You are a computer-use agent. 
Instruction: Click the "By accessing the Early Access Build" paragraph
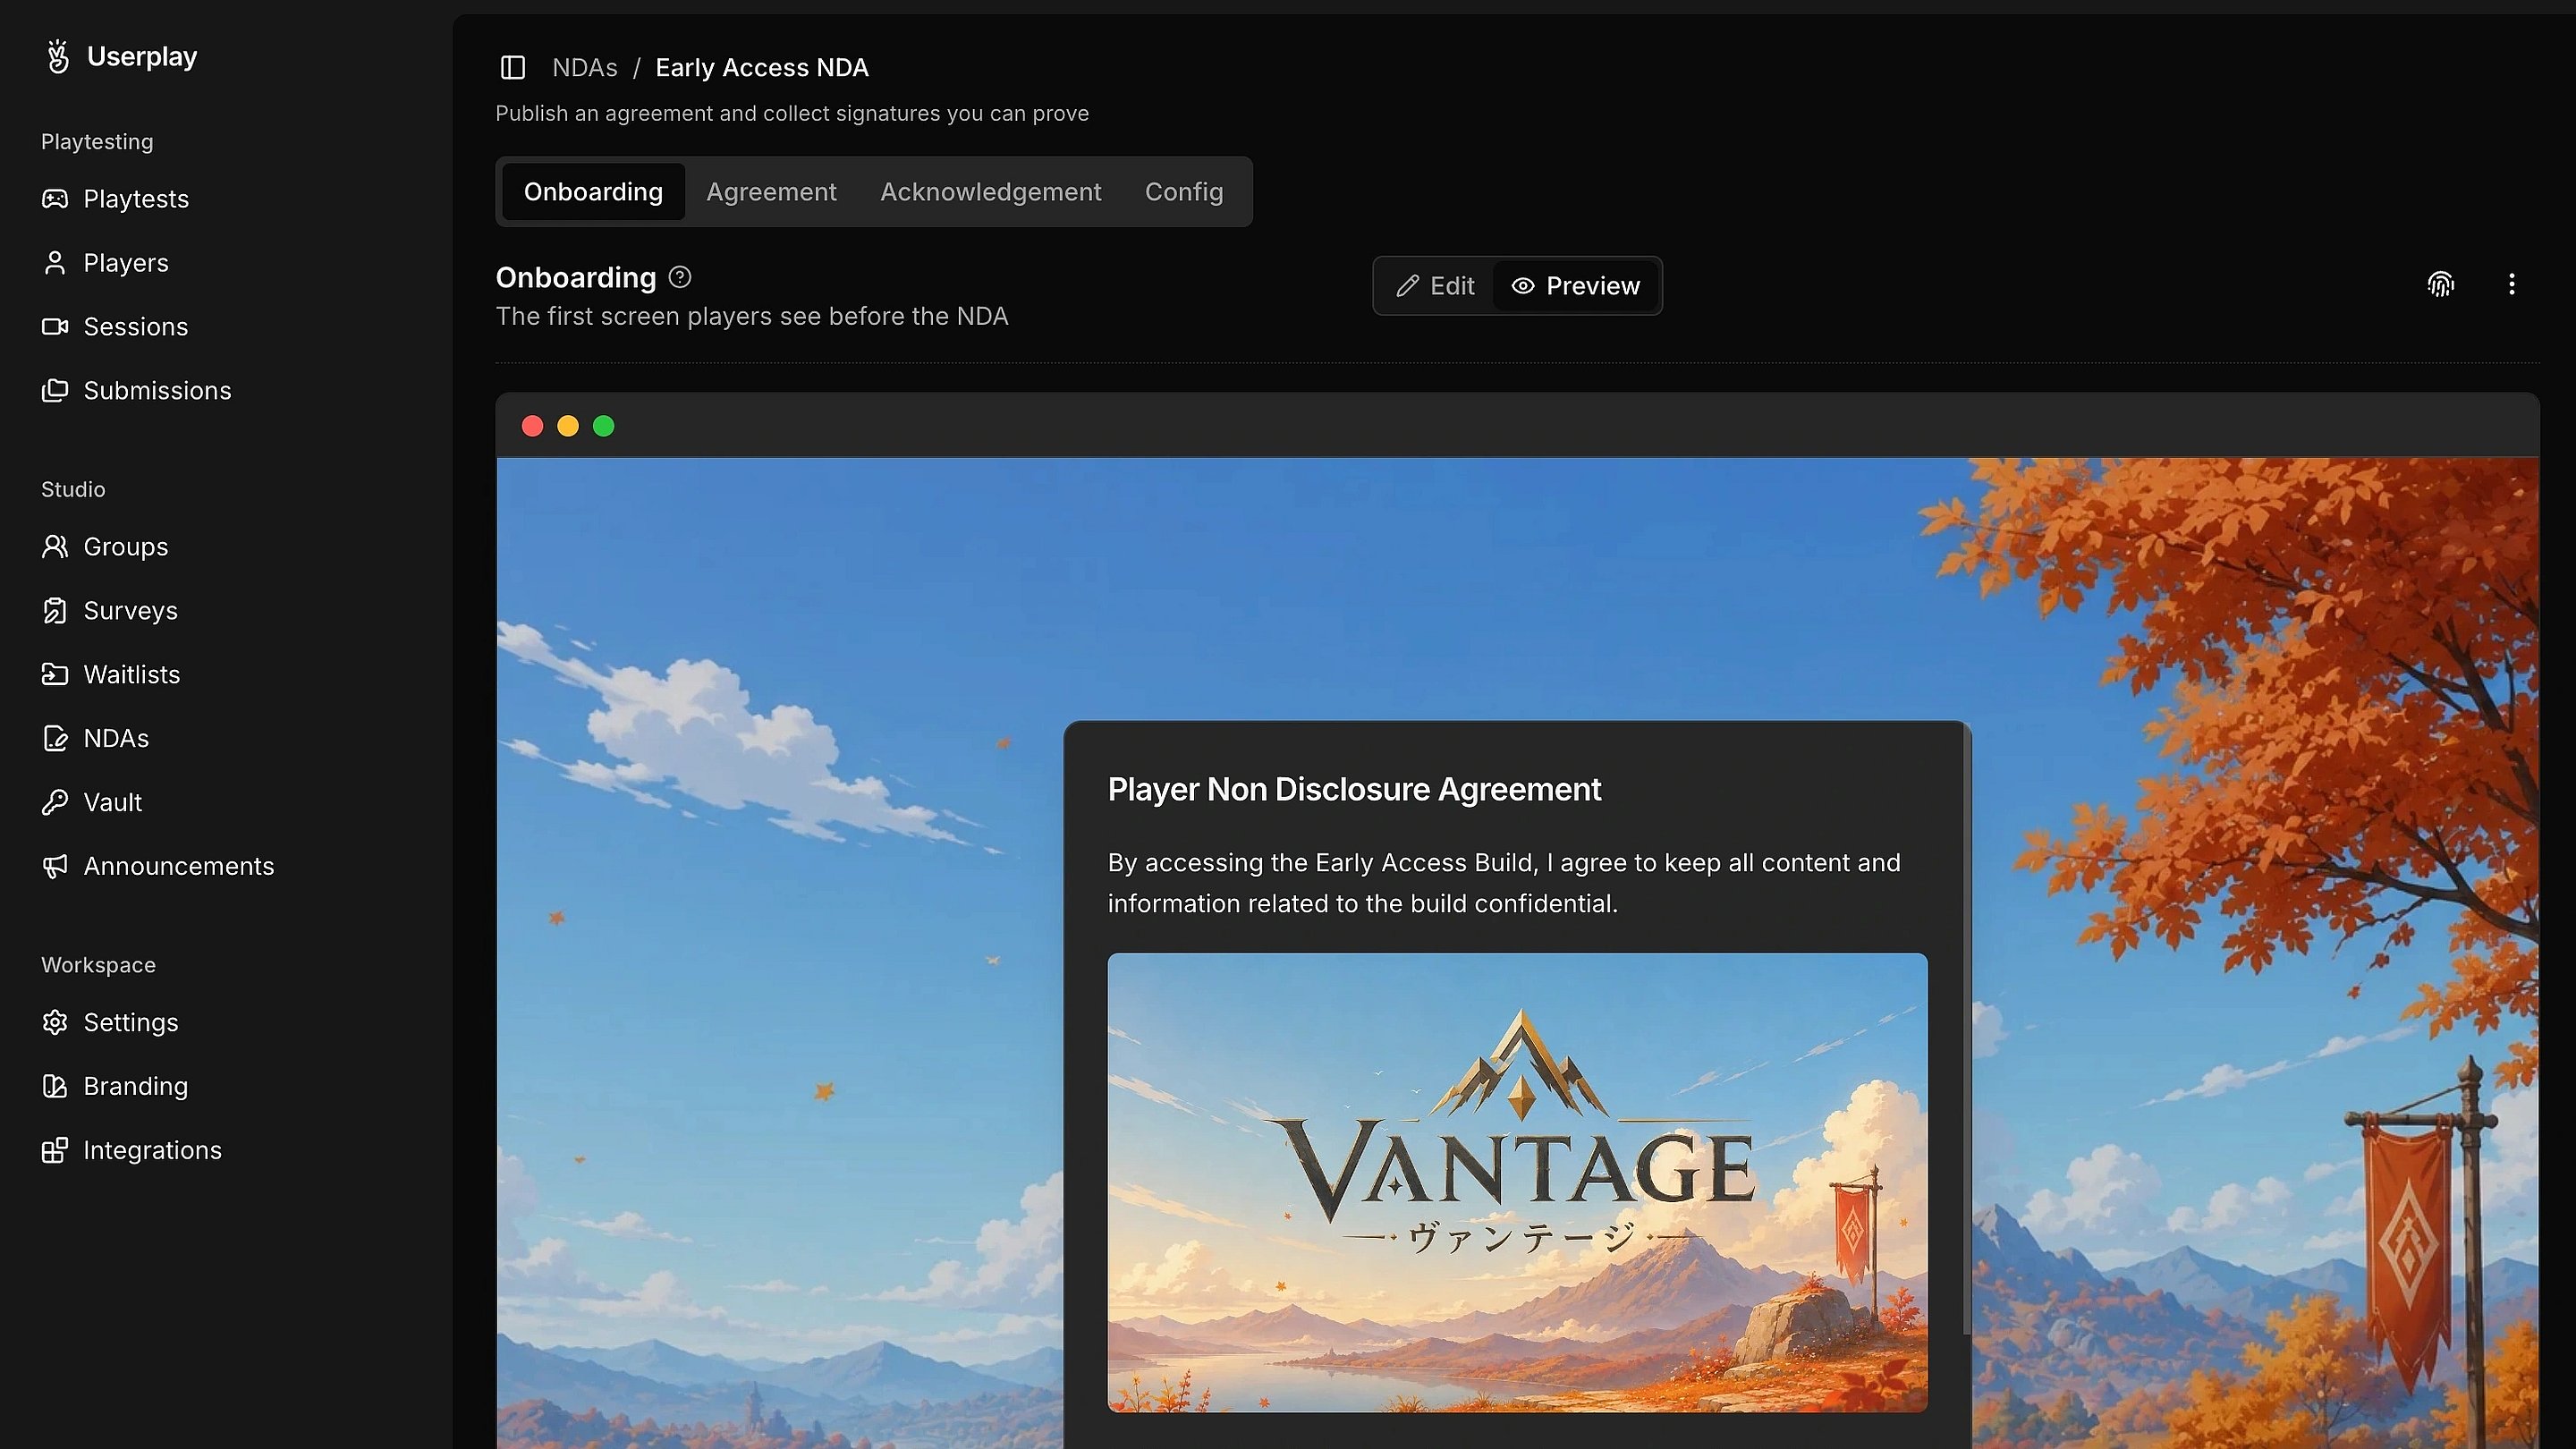(x=1504, y=883)
